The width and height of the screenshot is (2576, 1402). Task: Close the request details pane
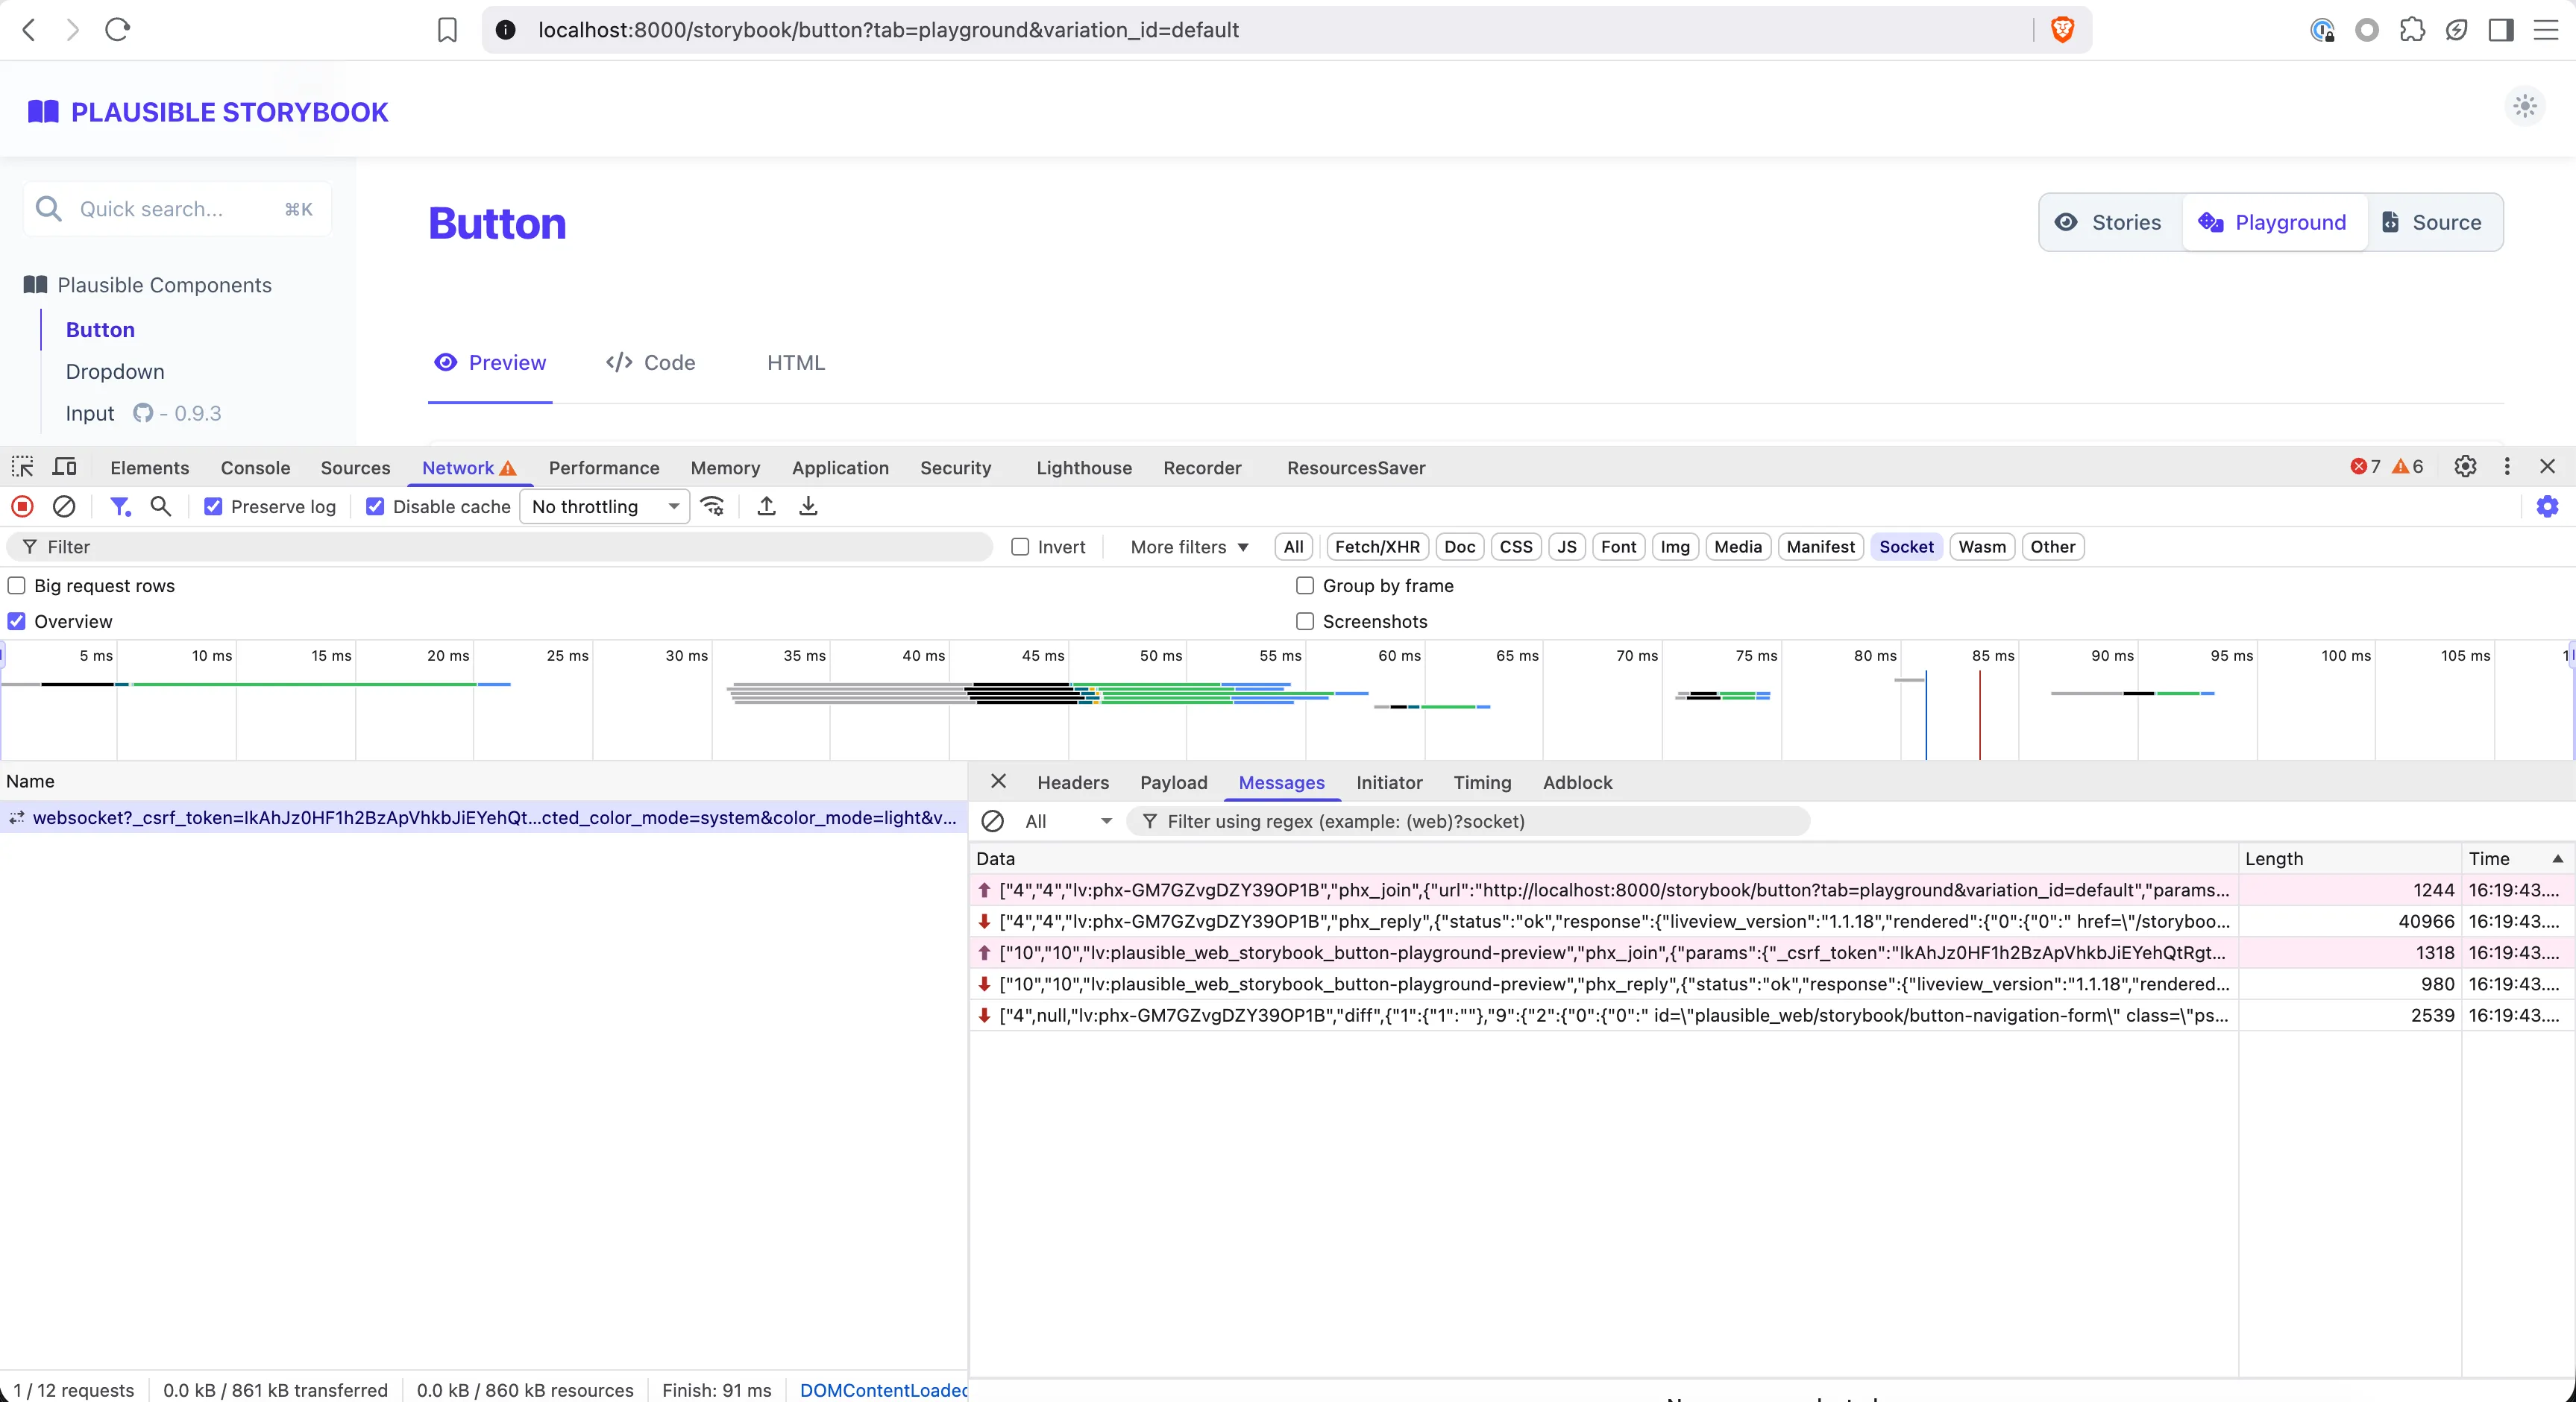coord(998,781)
